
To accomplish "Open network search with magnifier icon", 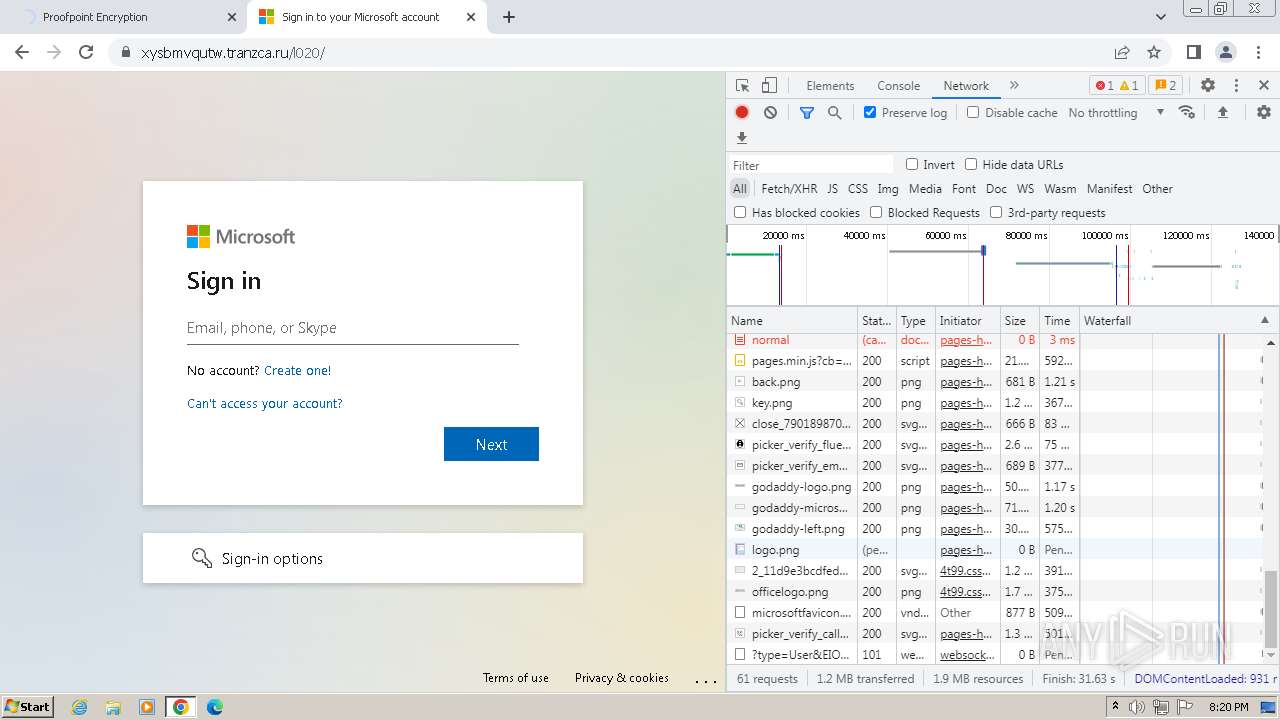I will [835, 113].
